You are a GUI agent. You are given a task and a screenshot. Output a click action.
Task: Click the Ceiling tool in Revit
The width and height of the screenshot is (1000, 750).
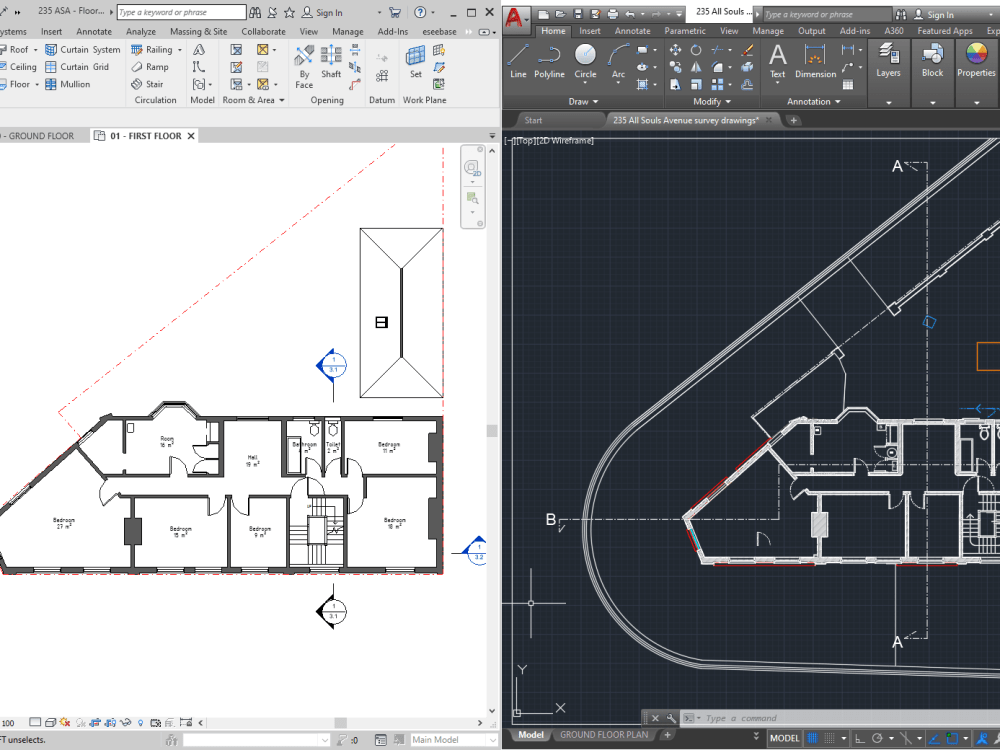[18, 66]
